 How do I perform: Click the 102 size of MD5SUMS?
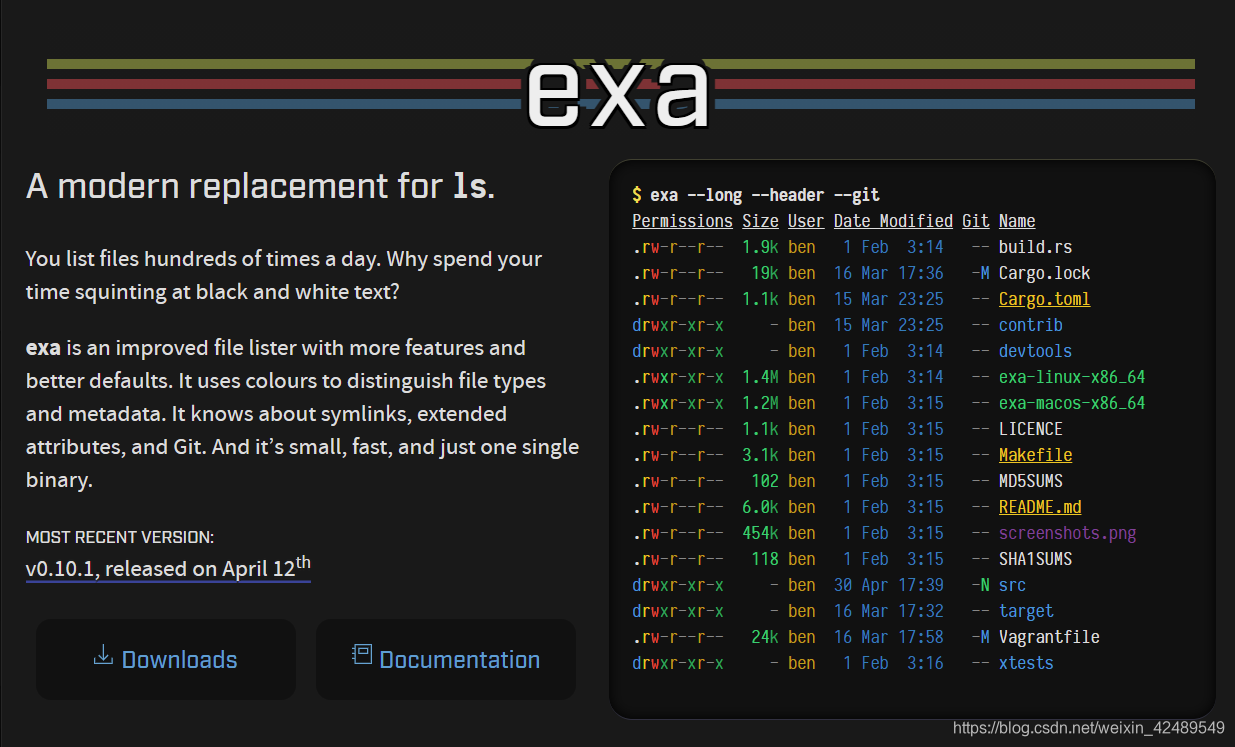[x=765, y=481]
